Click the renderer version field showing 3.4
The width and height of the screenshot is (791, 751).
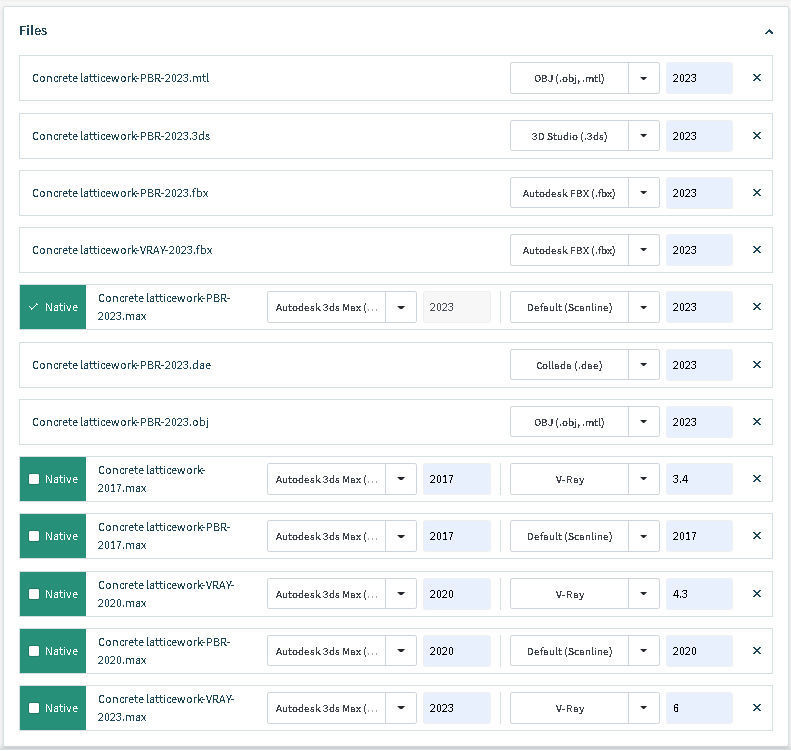coord(698,479)
